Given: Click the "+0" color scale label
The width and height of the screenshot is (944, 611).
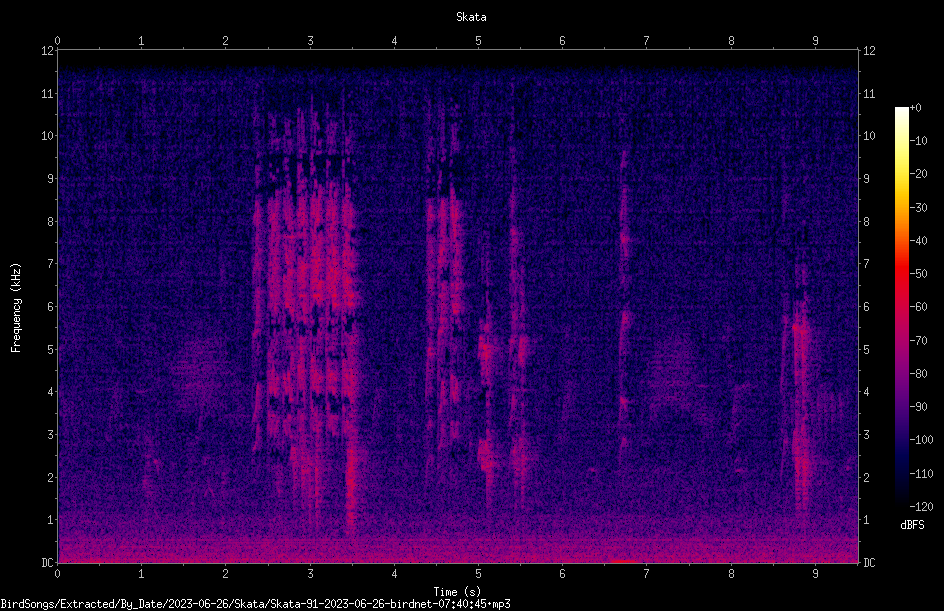Looking at the screenshot, I should [x=915, y=108].
